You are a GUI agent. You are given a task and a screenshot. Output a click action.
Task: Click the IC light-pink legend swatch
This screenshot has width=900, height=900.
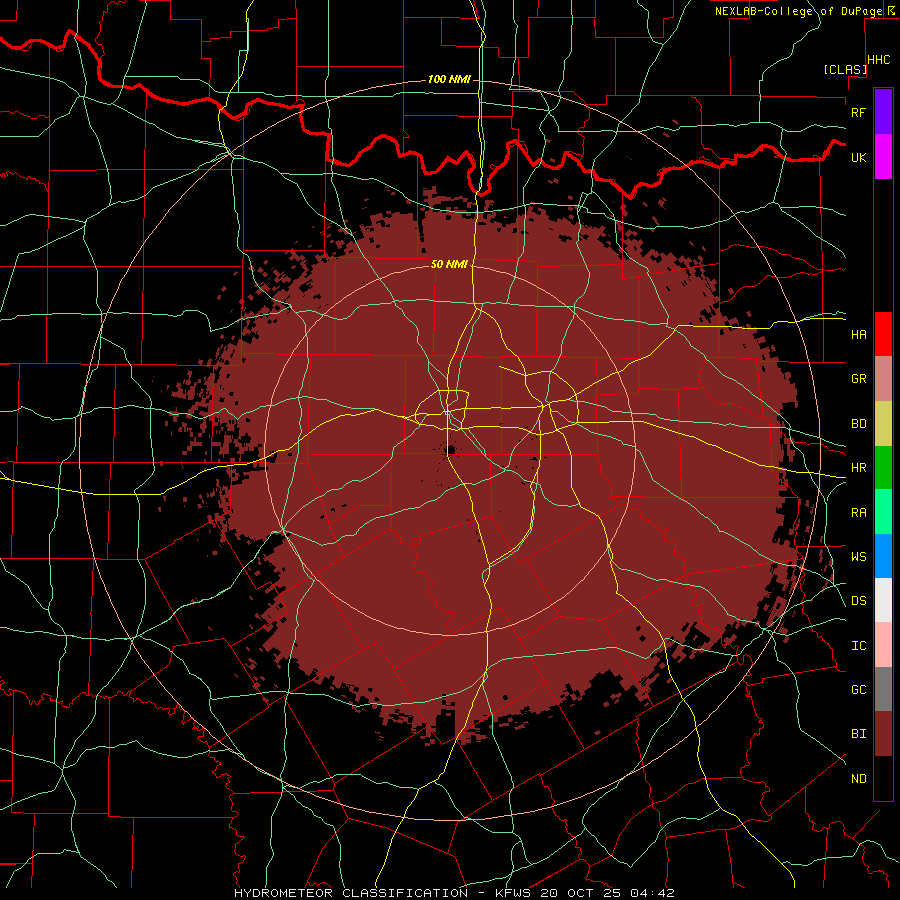pos(883,645)
